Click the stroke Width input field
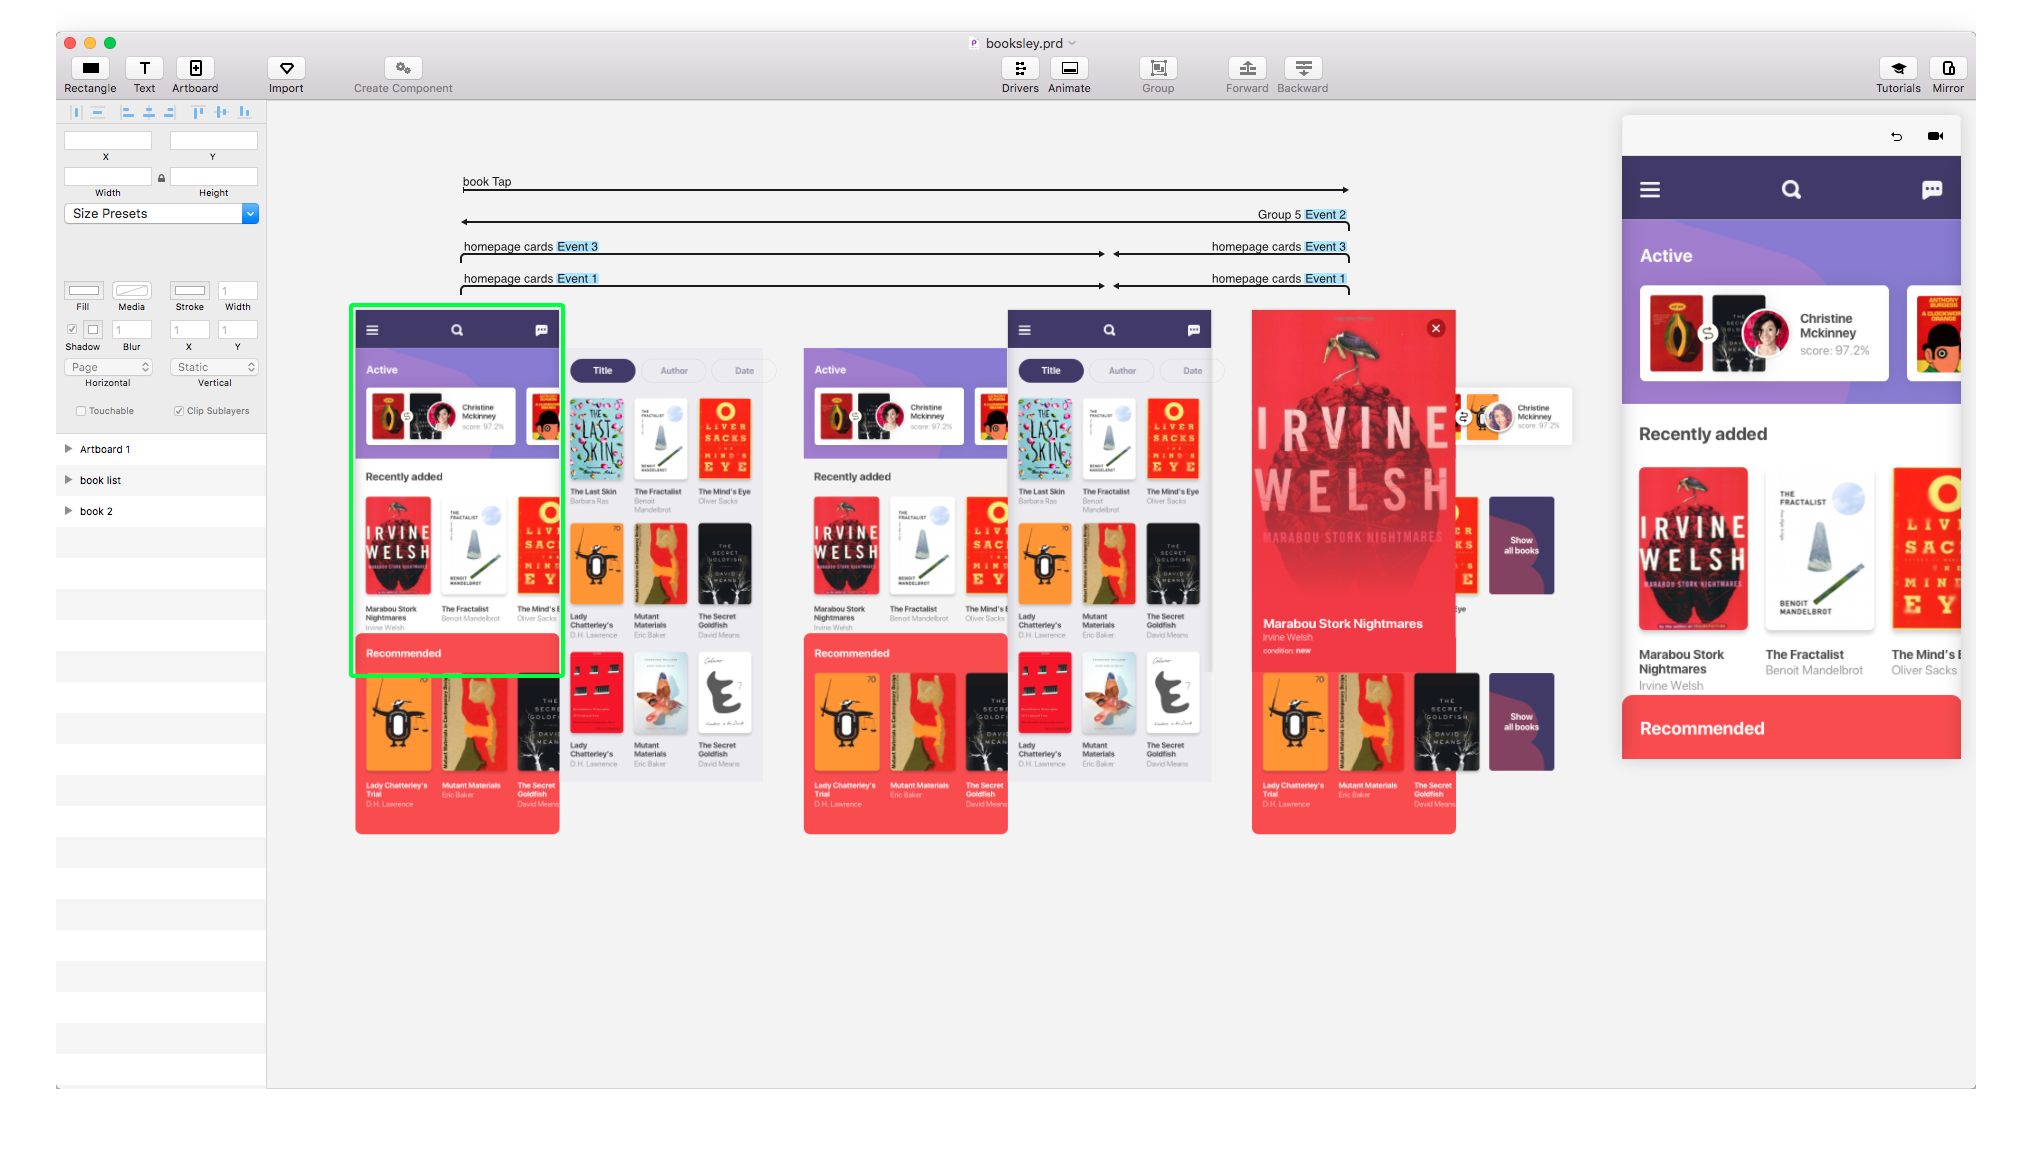Screen dimensions: 2032x1169 [238, 291]
